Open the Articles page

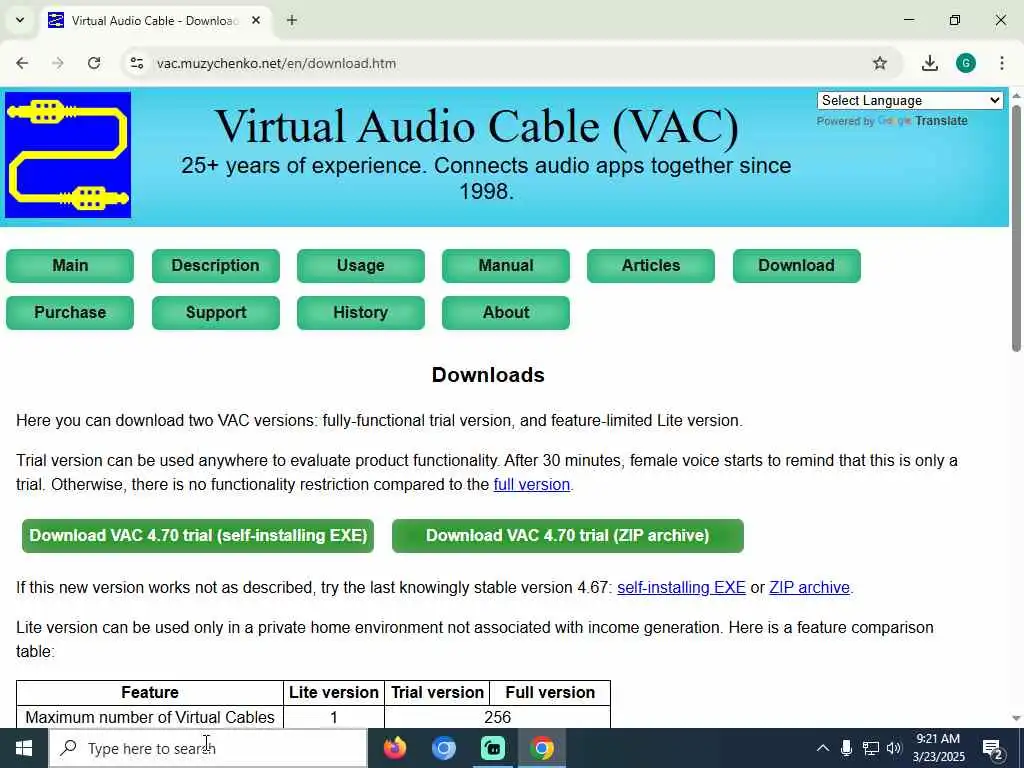tap(651, 266)
